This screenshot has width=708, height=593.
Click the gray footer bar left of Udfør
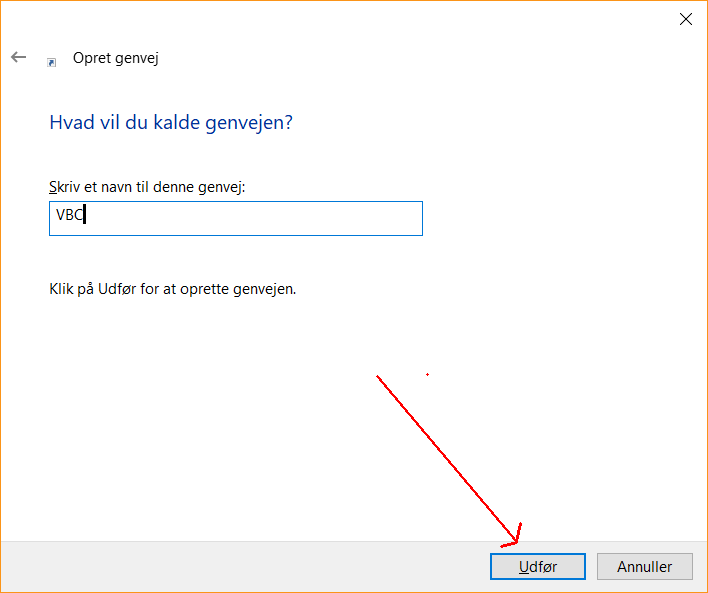click(244, 567)
